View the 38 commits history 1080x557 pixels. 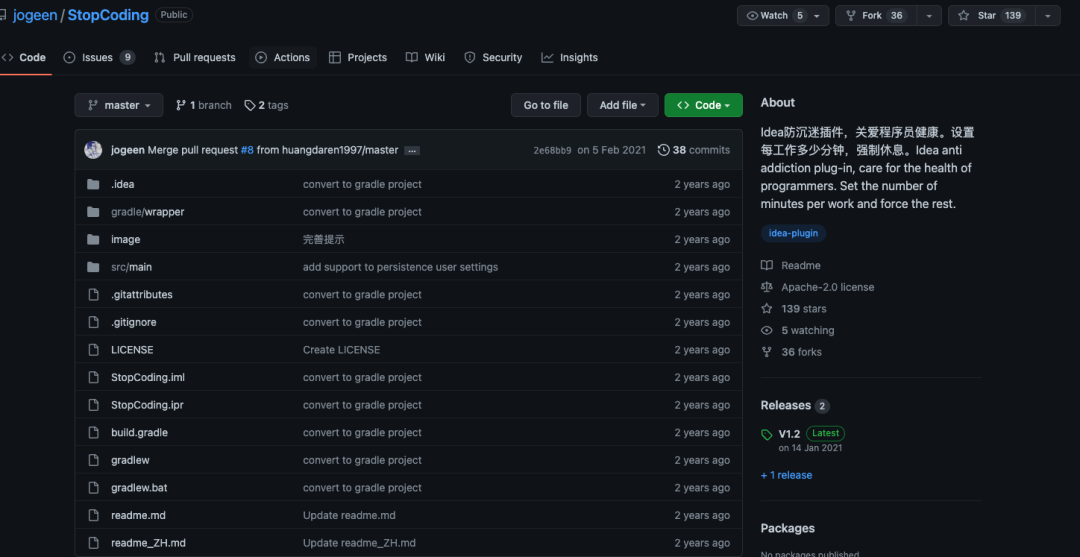point(694,150)
